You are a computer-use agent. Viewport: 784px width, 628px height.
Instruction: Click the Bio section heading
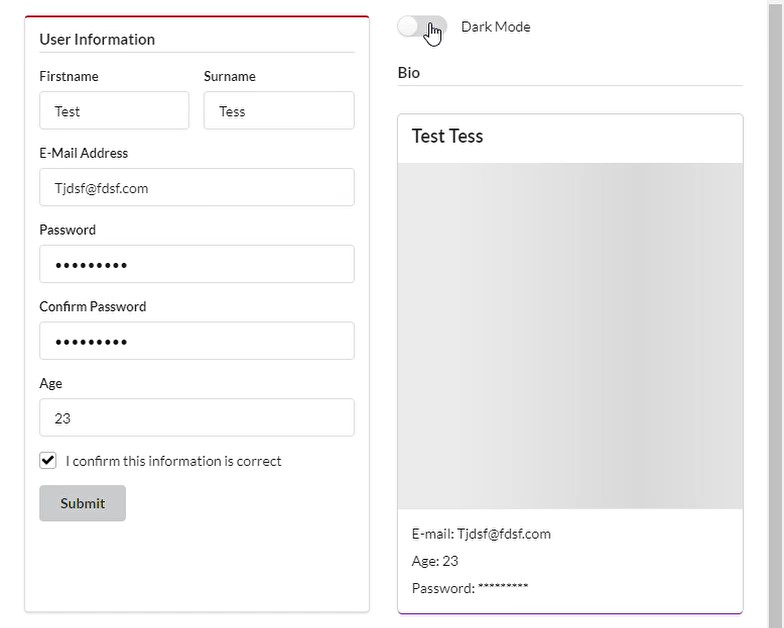coord(409,73)
